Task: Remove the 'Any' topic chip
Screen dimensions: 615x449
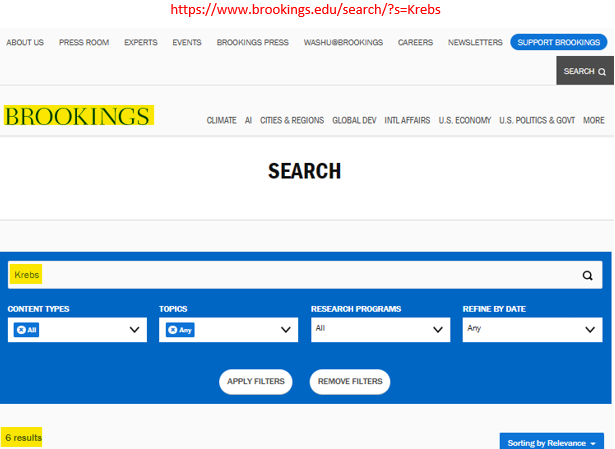Action: (173, 330)
